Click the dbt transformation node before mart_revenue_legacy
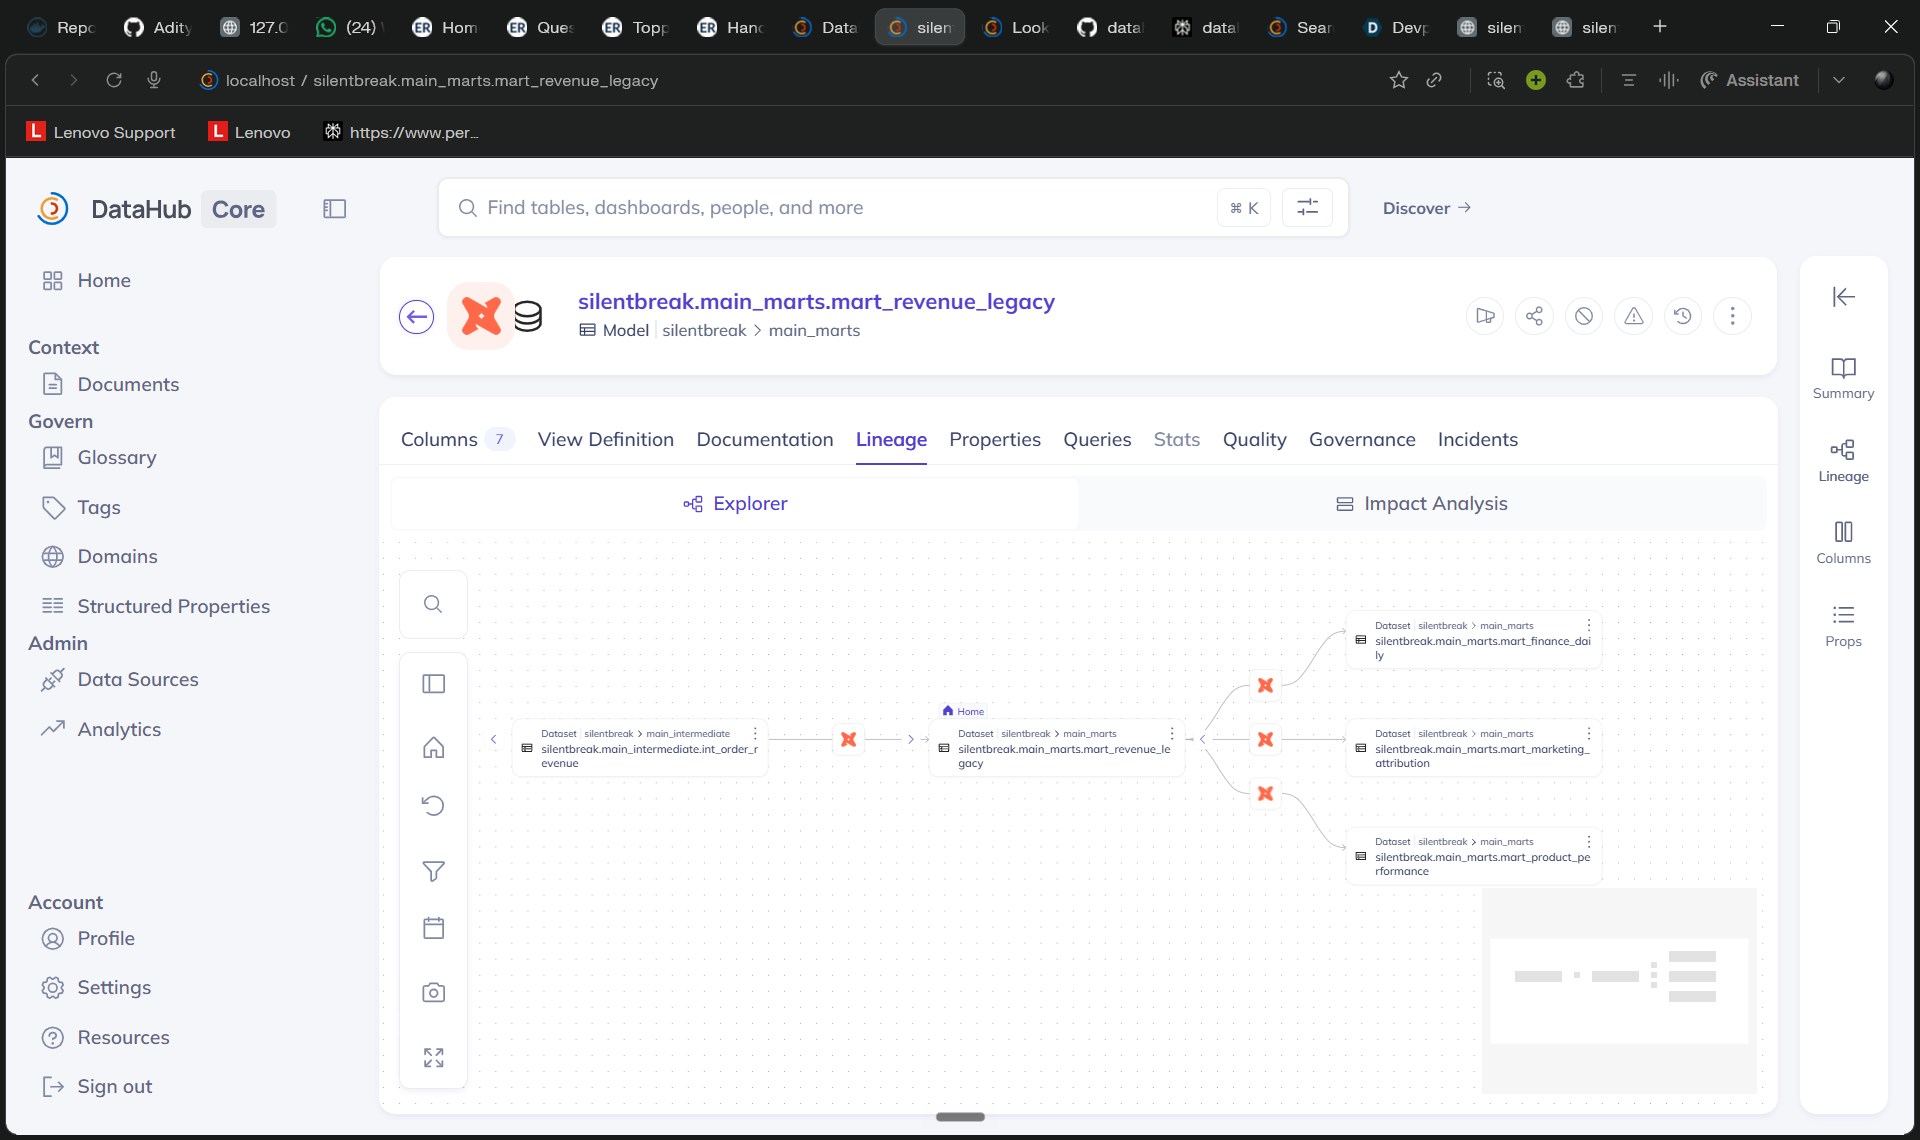The width and height of the screenshot is (1920, 1140). coord(849,740)
